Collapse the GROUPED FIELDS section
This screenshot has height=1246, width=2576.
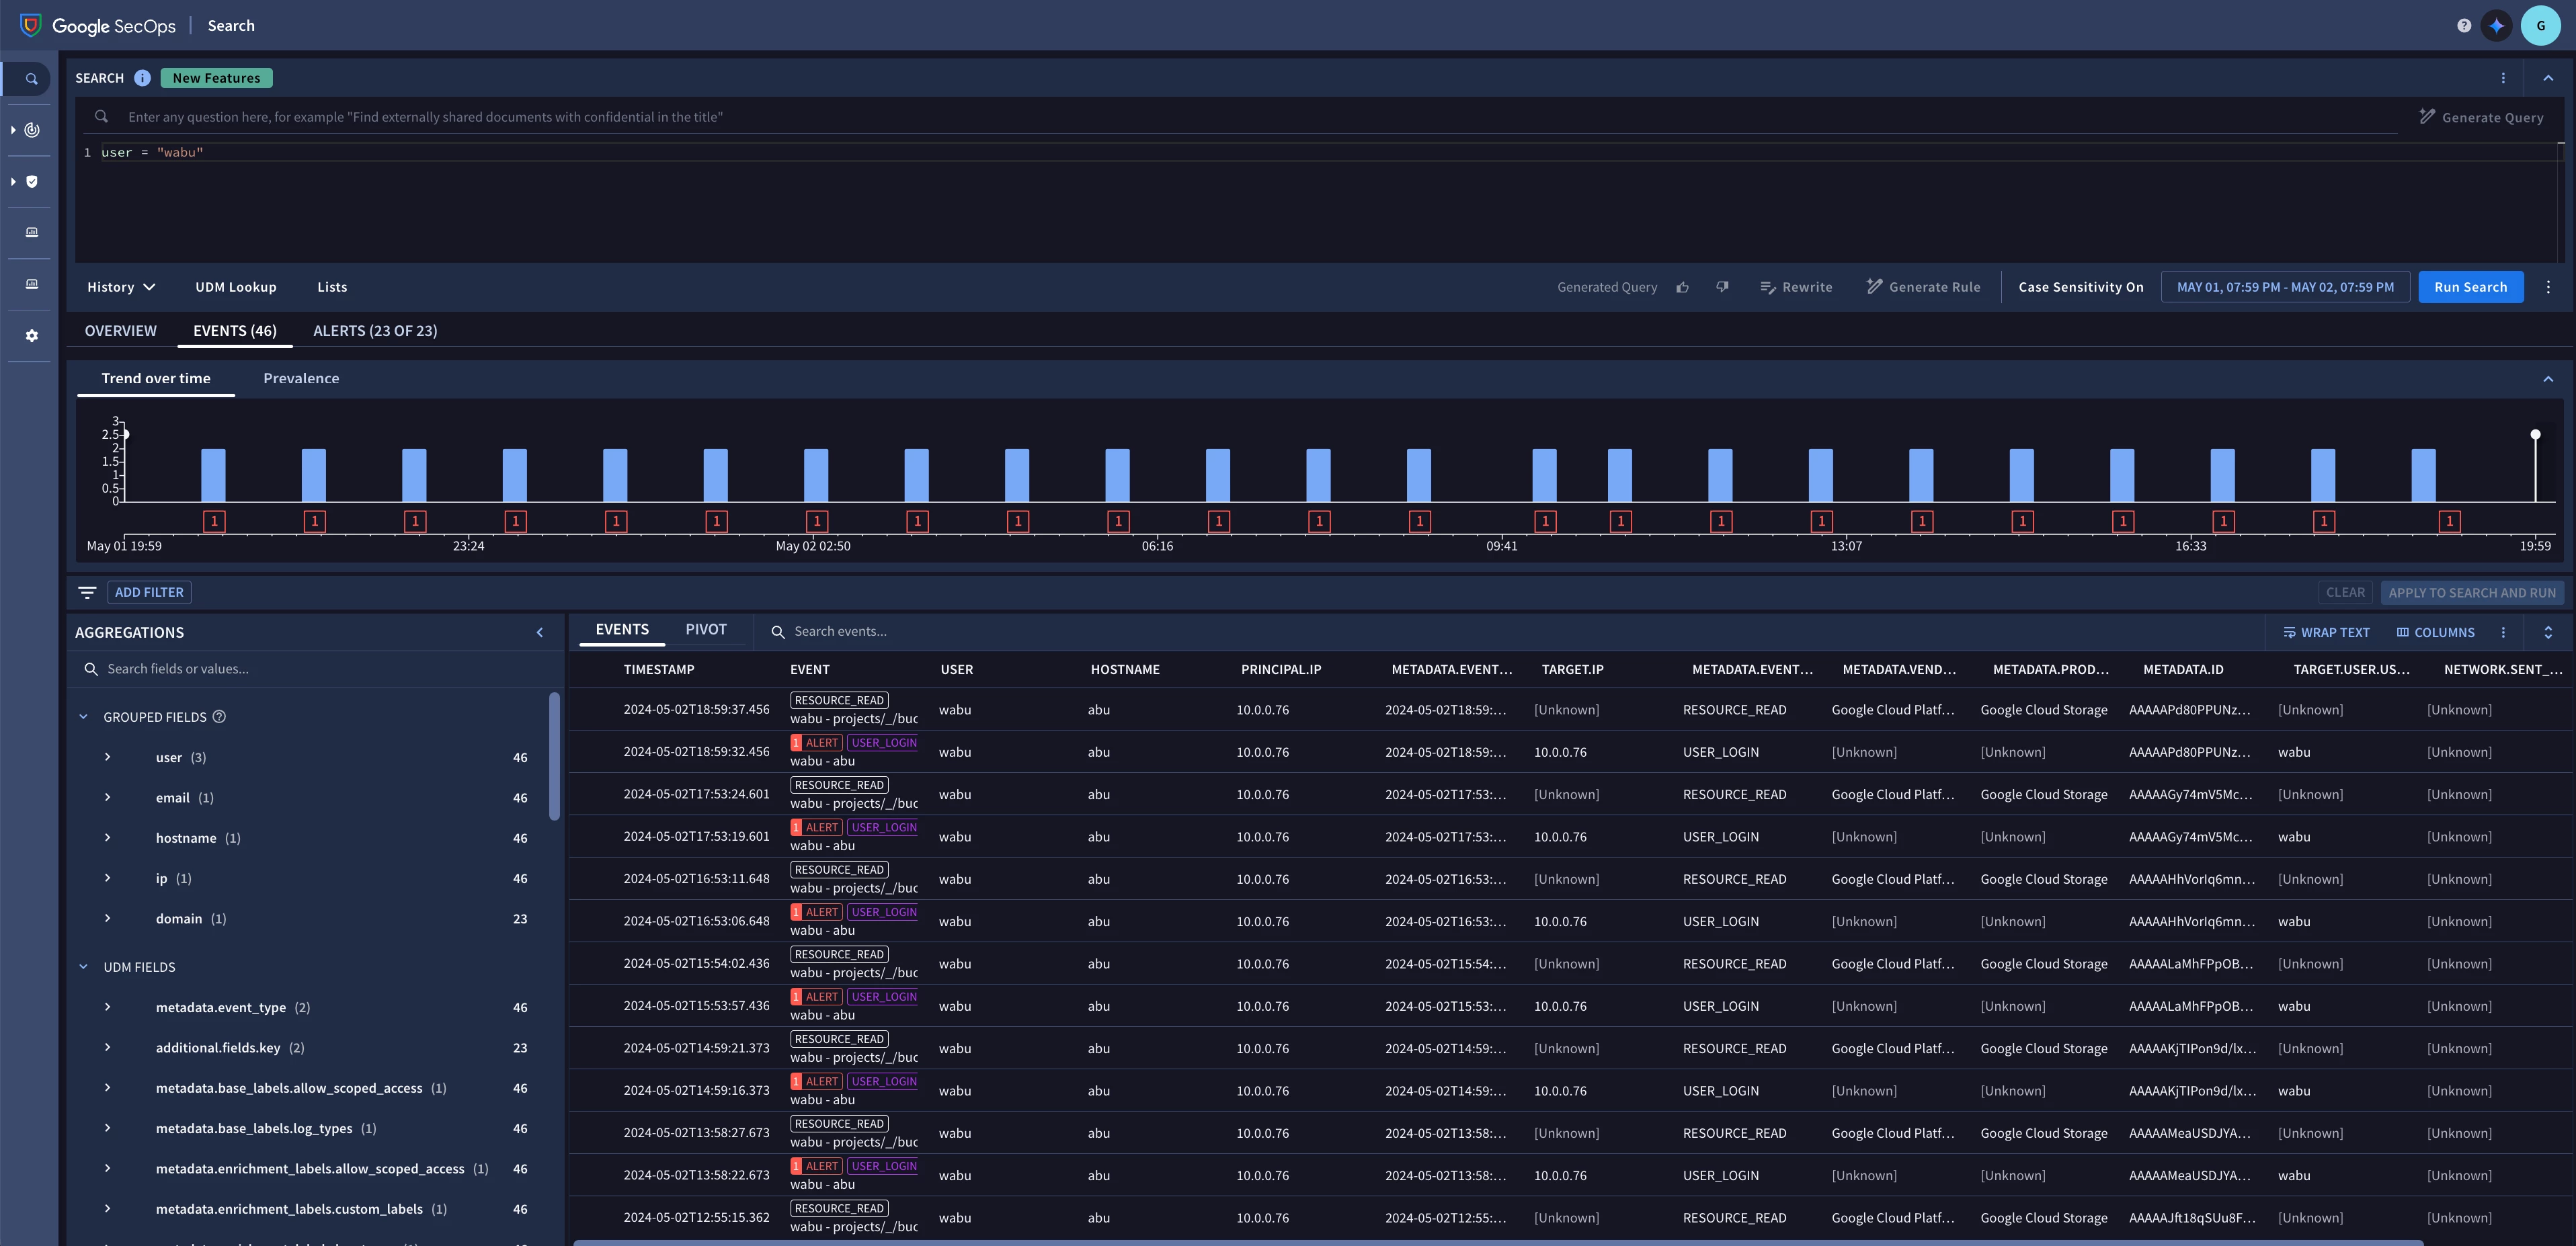pyautogui.click(x=84, y=718)
